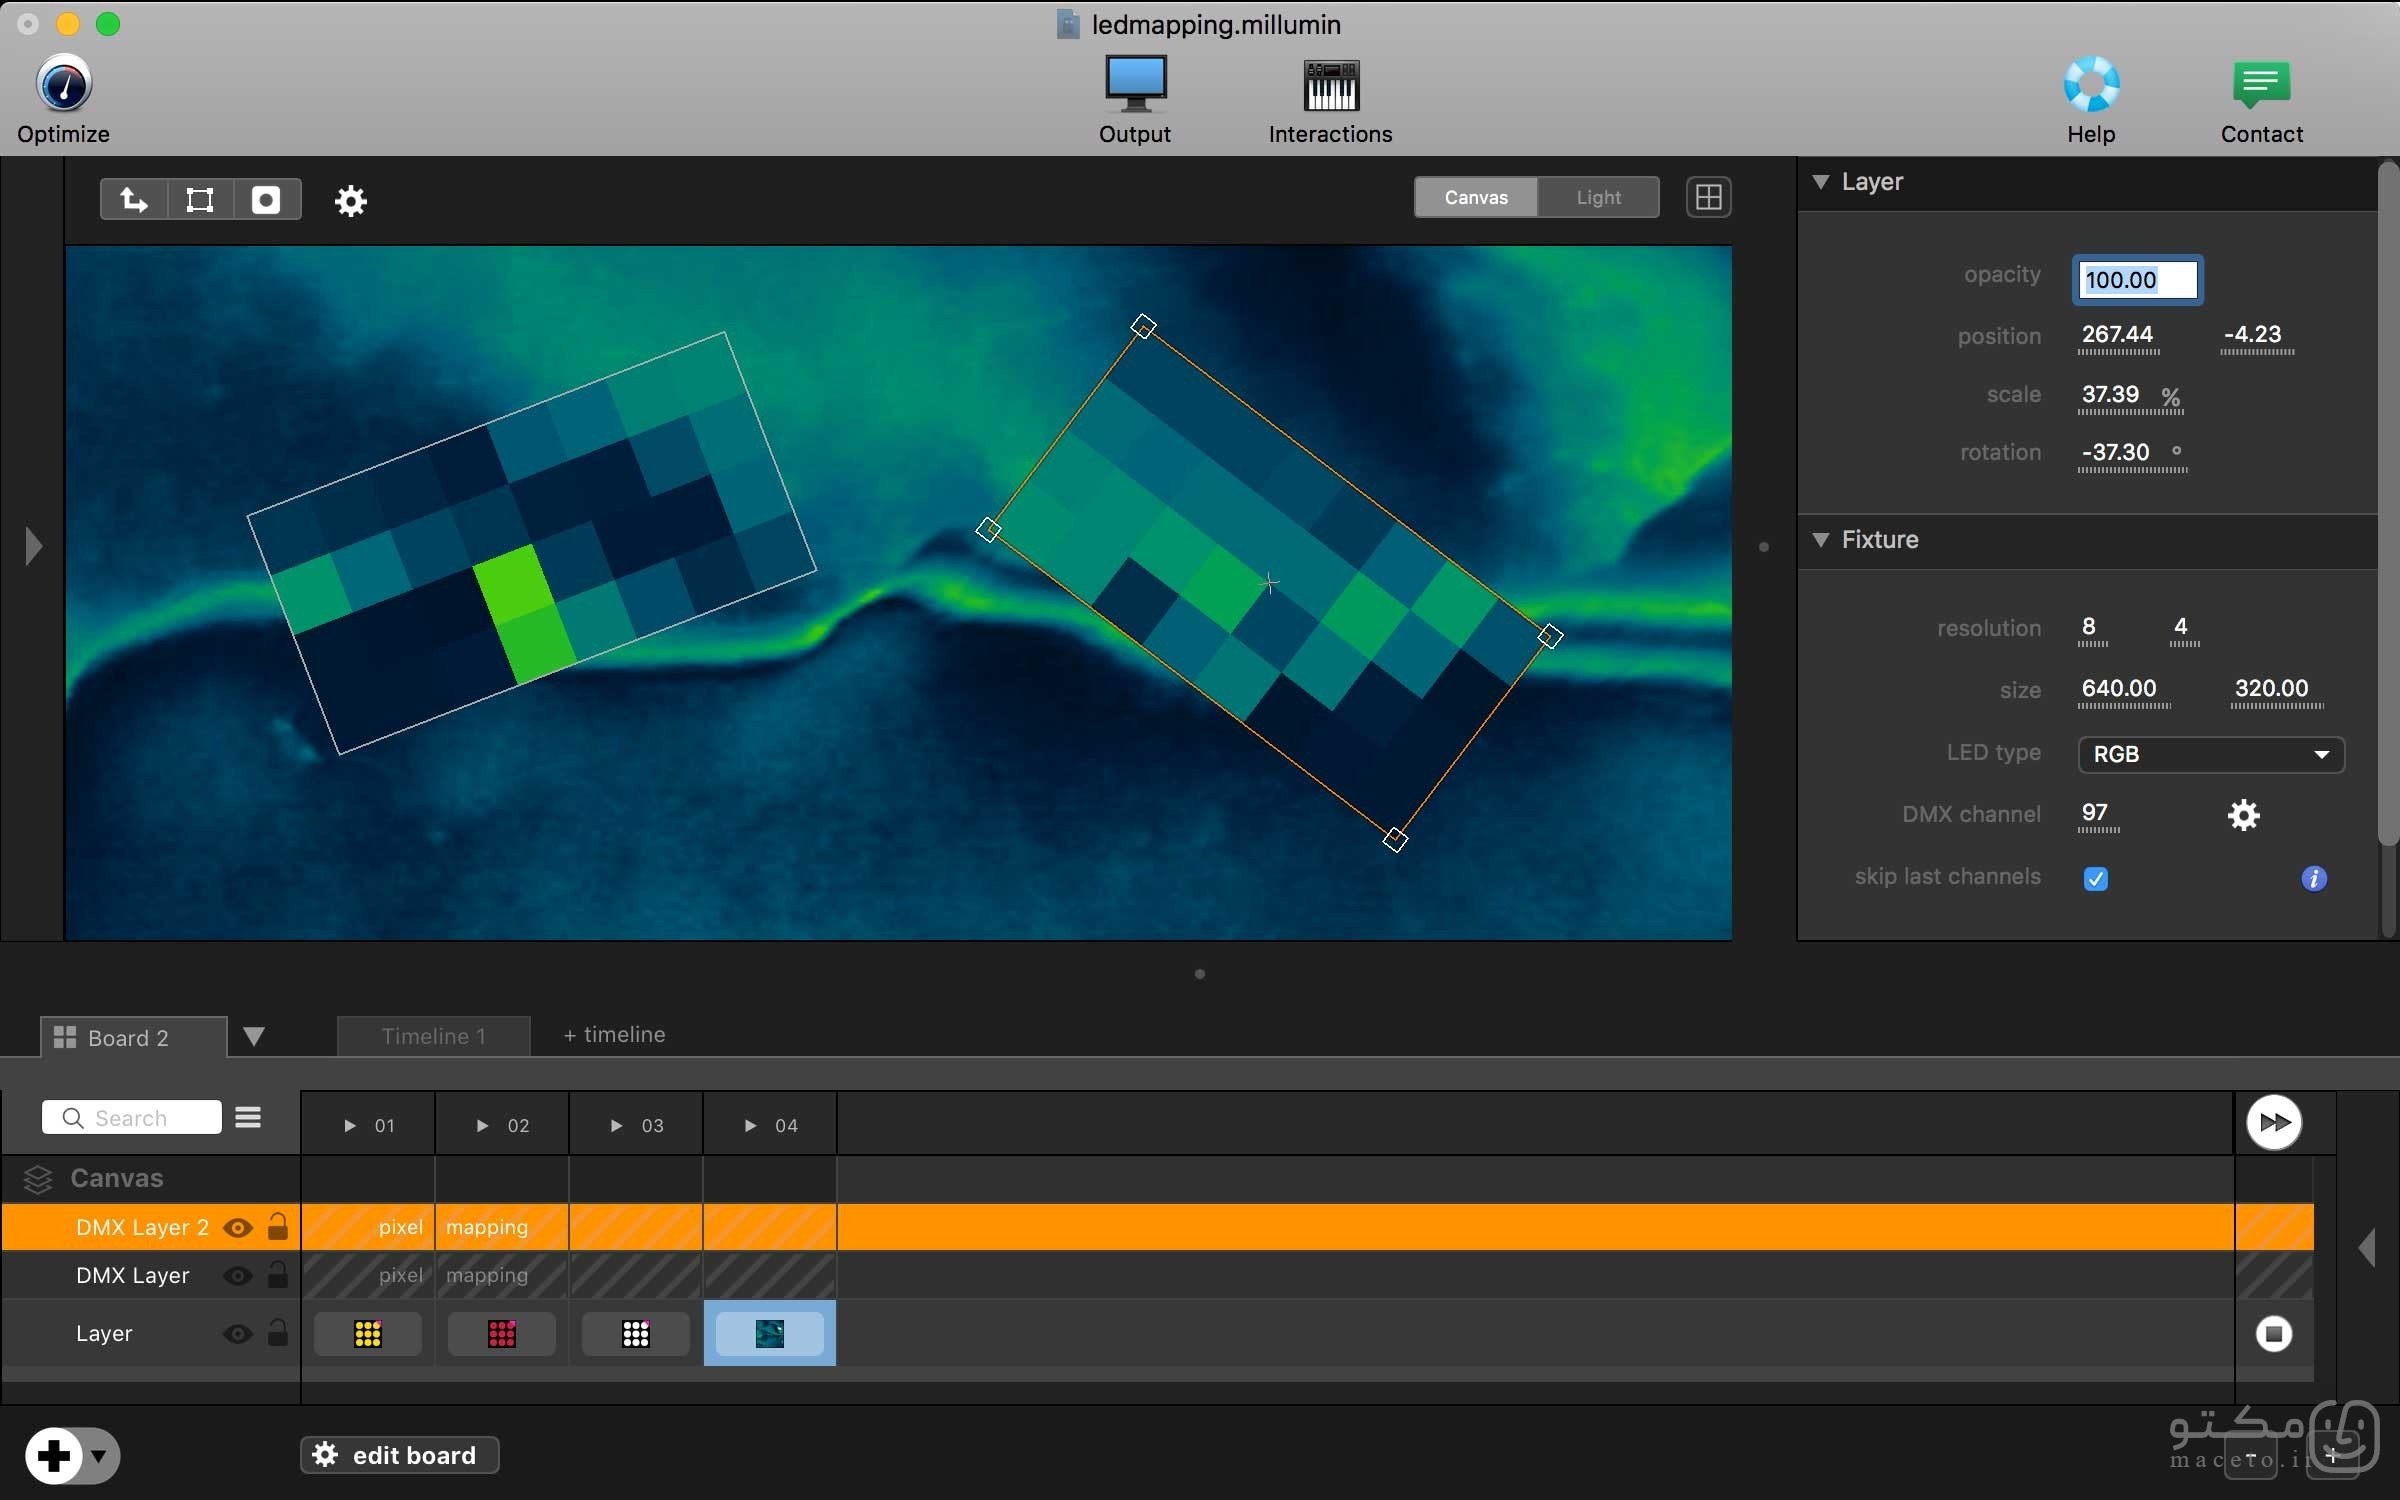Select the red LED grid media in column 02
This screenshot has height=1500, width=2400.
(502, 1334)
